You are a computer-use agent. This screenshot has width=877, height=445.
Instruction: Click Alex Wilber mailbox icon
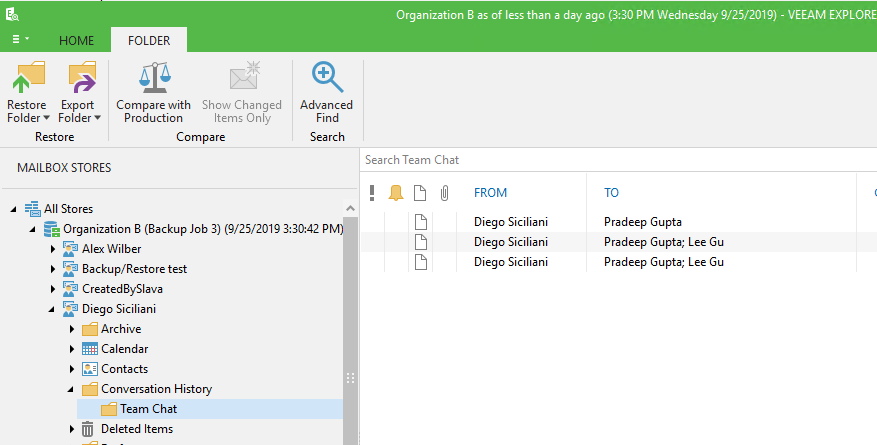point(70,249)
